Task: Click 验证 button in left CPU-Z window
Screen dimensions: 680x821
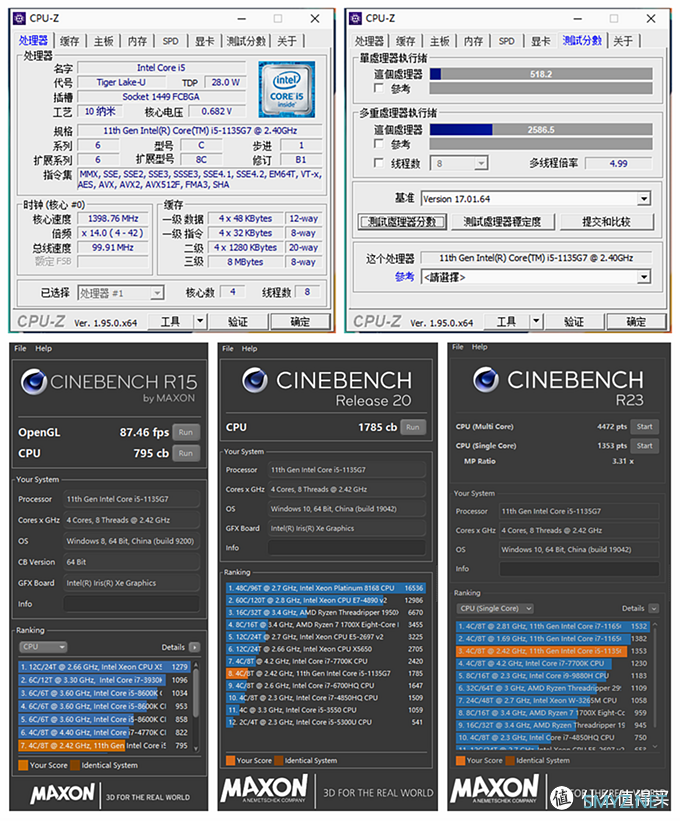Action: pos(237,321)
